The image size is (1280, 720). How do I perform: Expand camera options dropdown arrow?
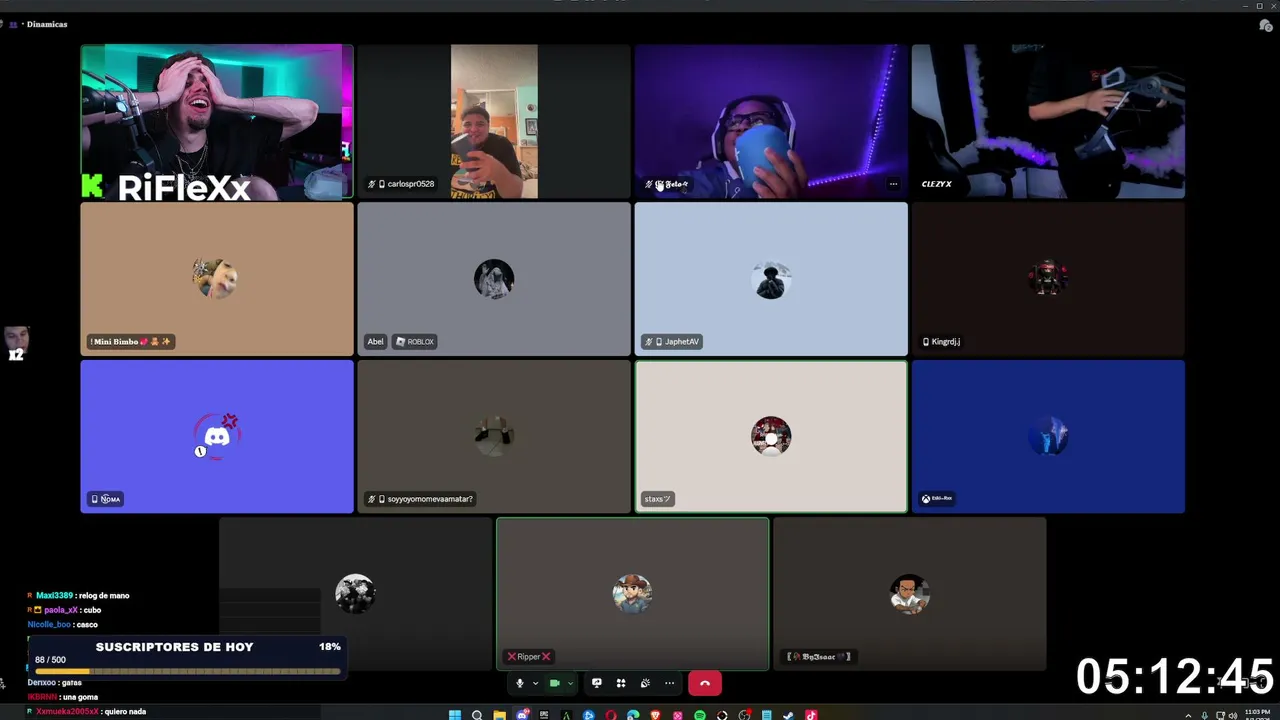[x=570, y=683]
